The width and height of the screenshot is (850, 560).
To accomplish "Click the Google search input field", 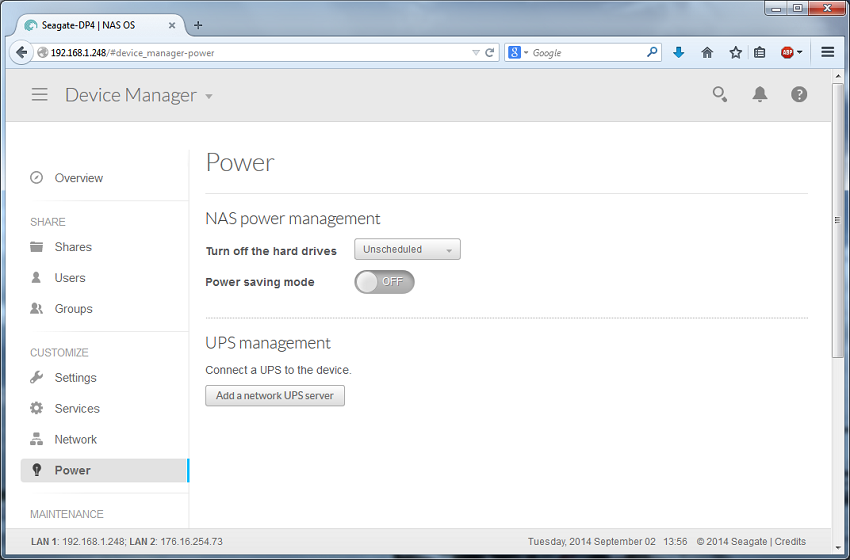I will 588,53.
